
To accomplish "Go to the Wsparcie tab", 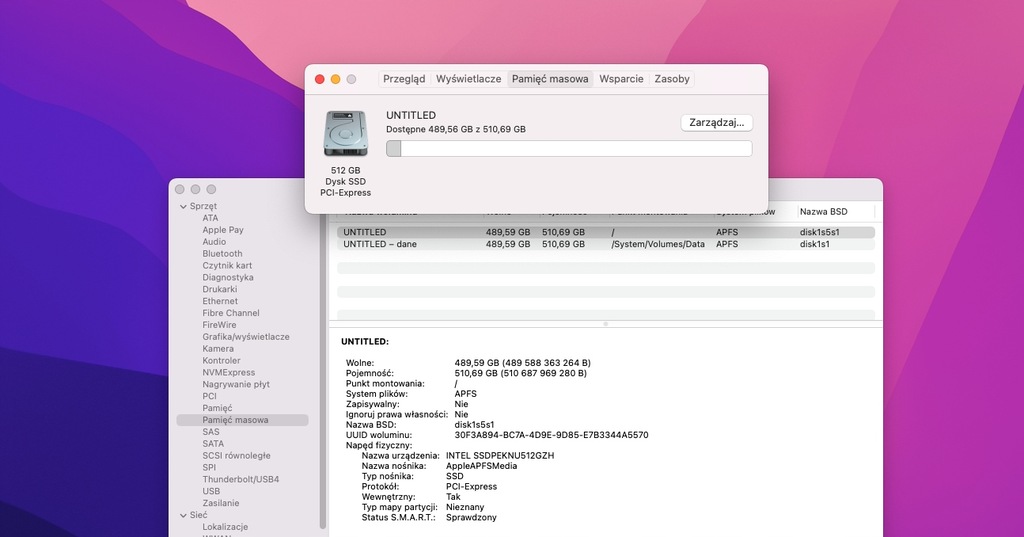I will click(621, 79).
